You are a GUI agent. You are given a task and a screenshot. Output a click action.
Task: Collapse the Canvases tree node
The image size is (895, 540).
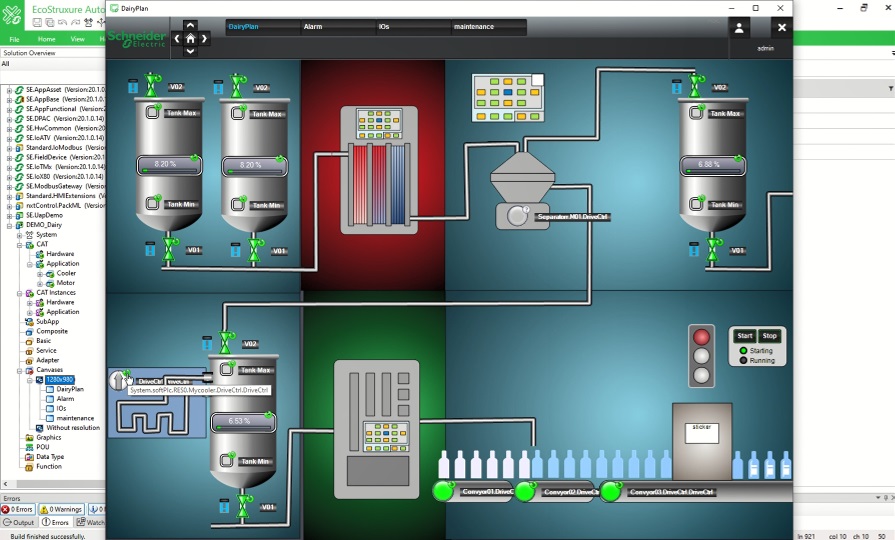pos(20,370)
